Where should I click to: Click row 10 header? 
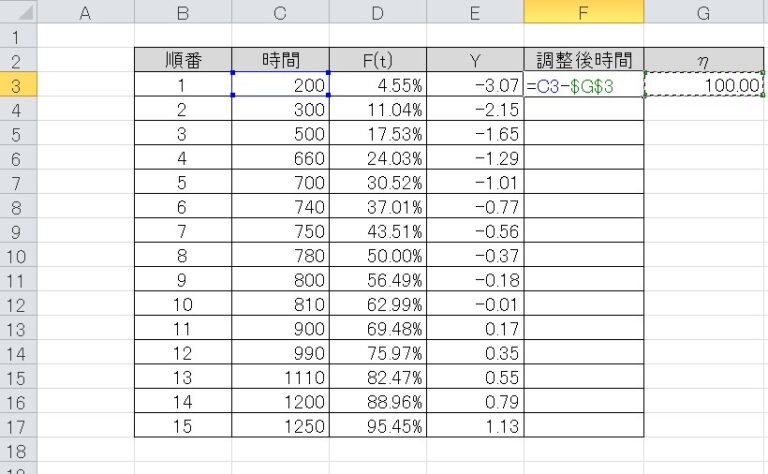[17, 256]
